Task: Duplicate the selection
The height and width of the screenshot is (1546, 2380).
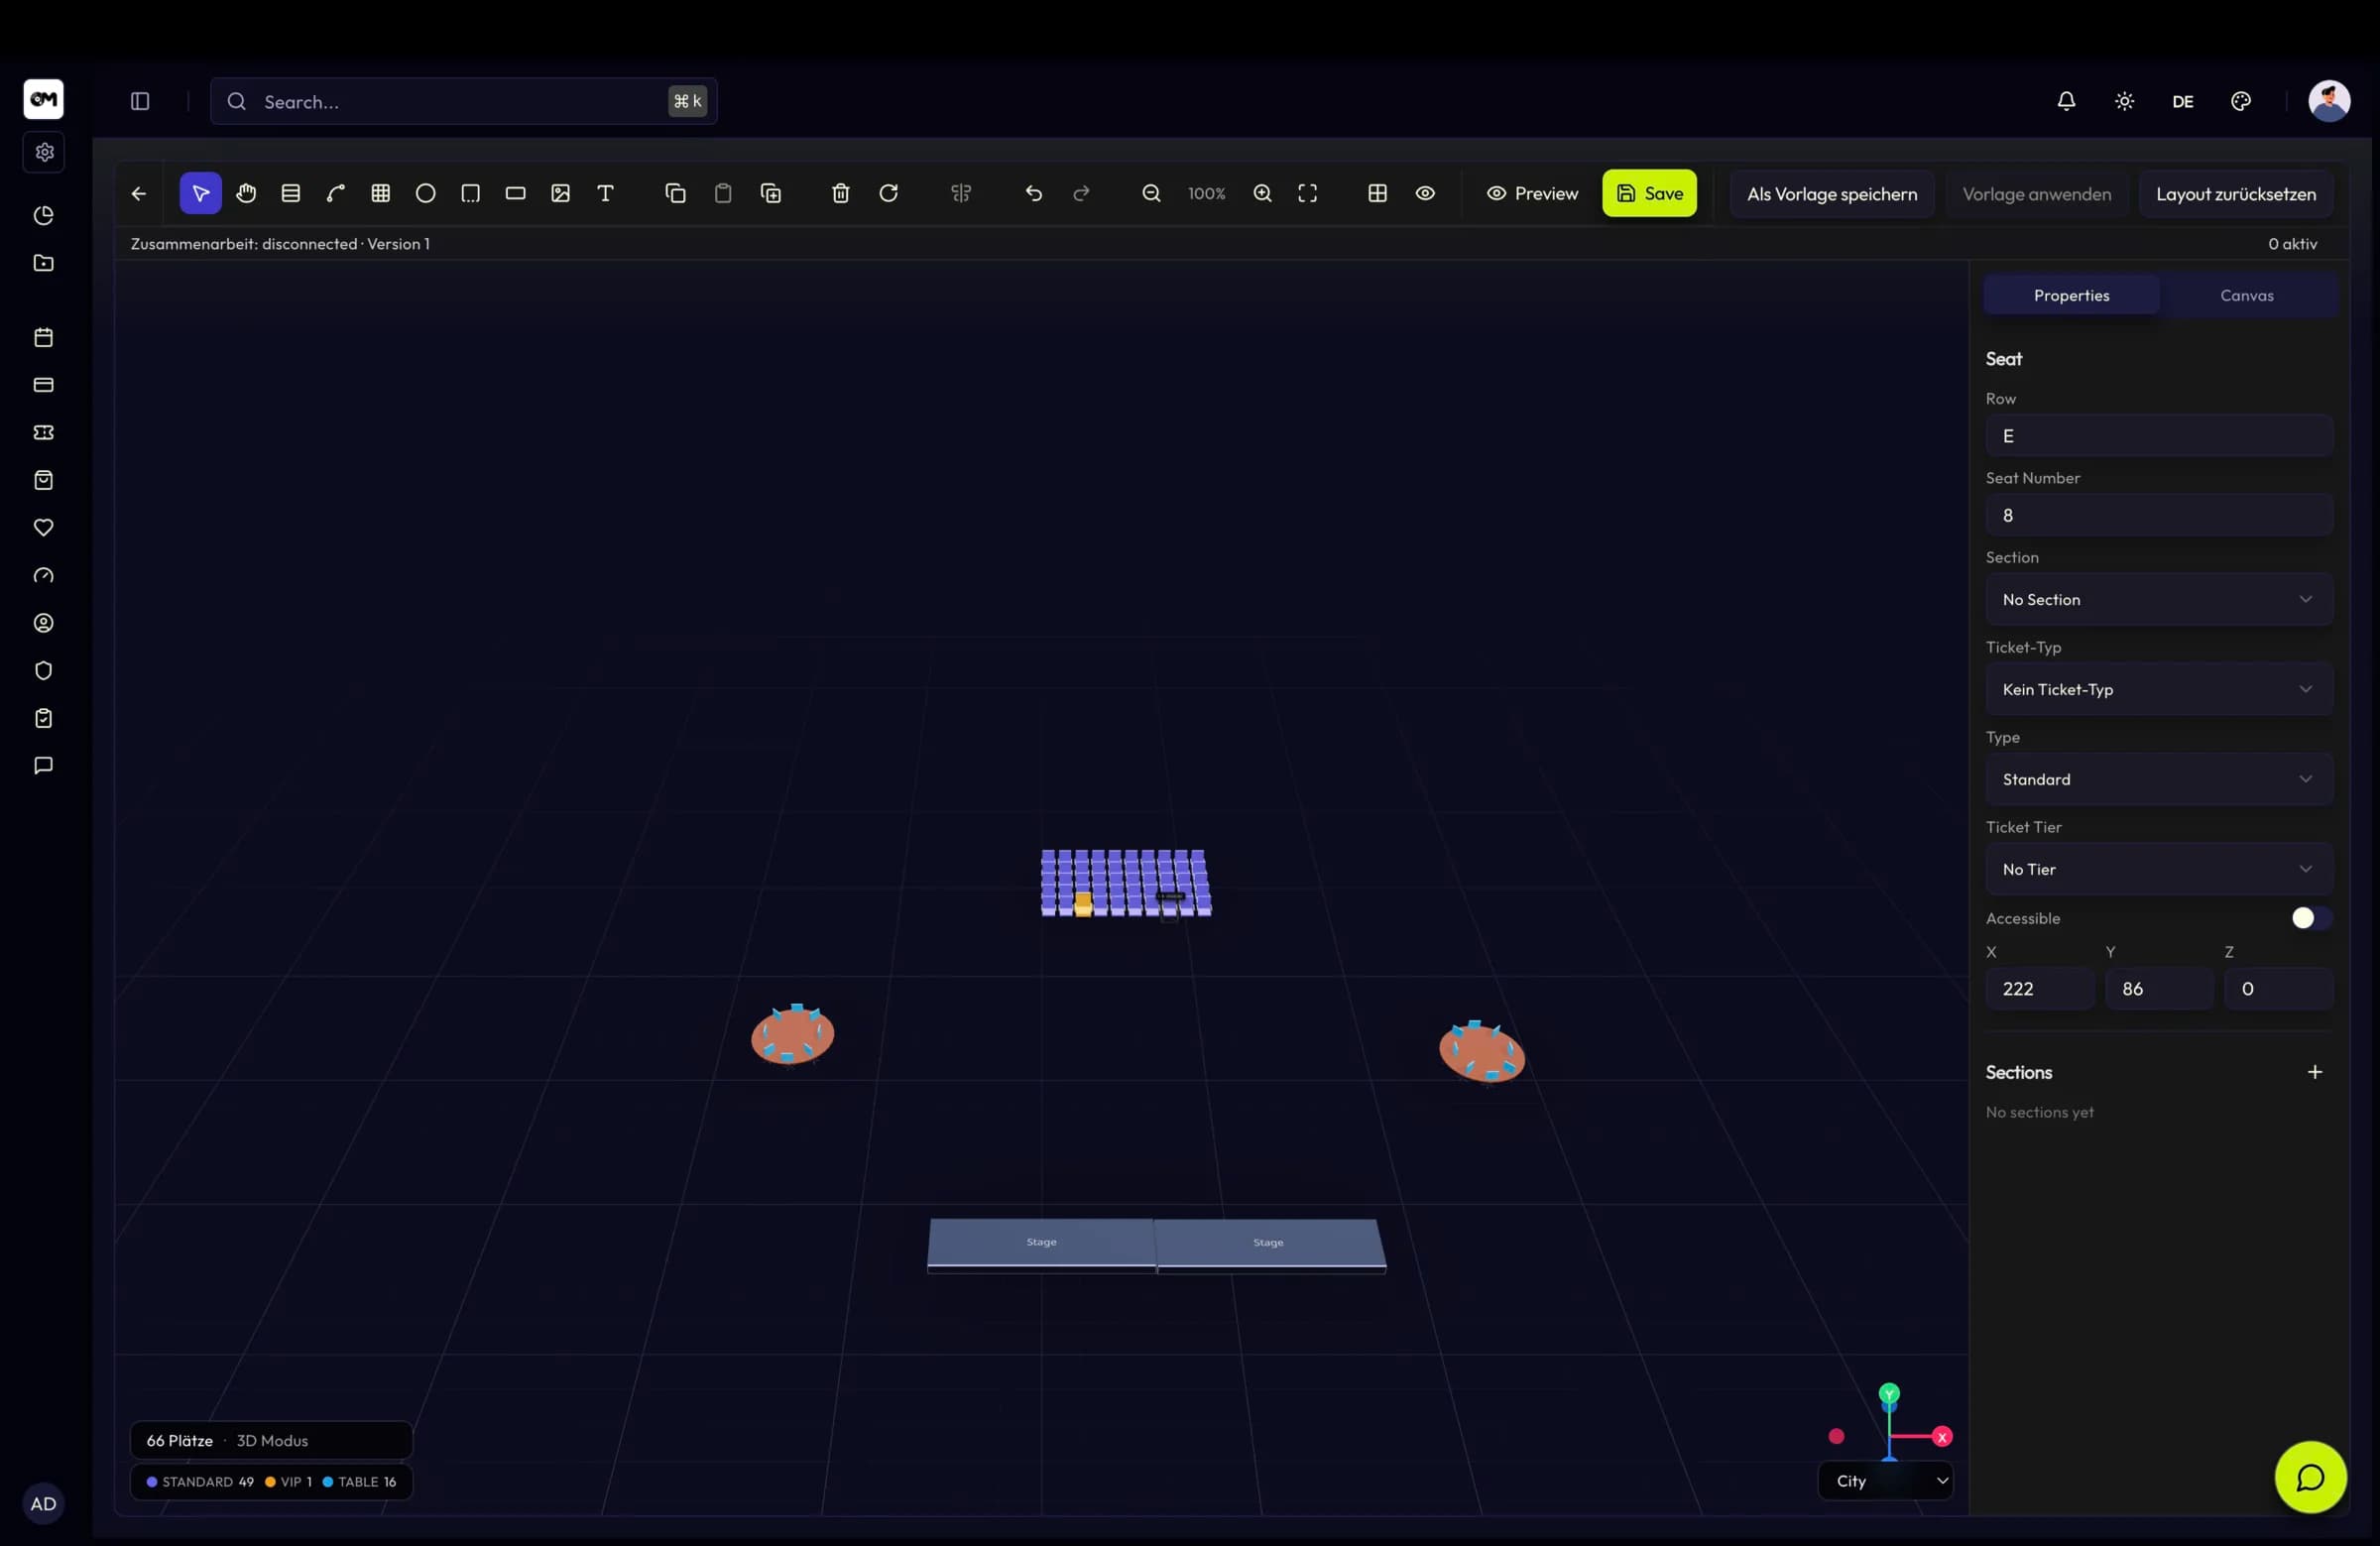Action: pos(771,193)
